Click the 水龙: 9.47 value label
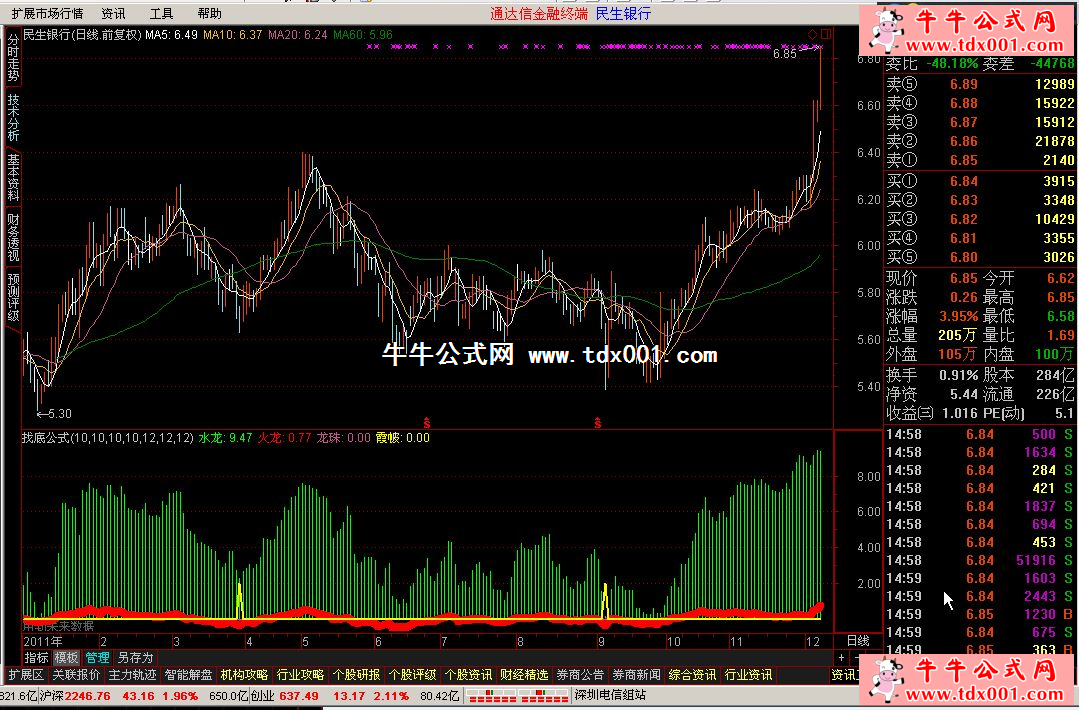Viewport: 1079px width, 710px height. click(225, 438)
